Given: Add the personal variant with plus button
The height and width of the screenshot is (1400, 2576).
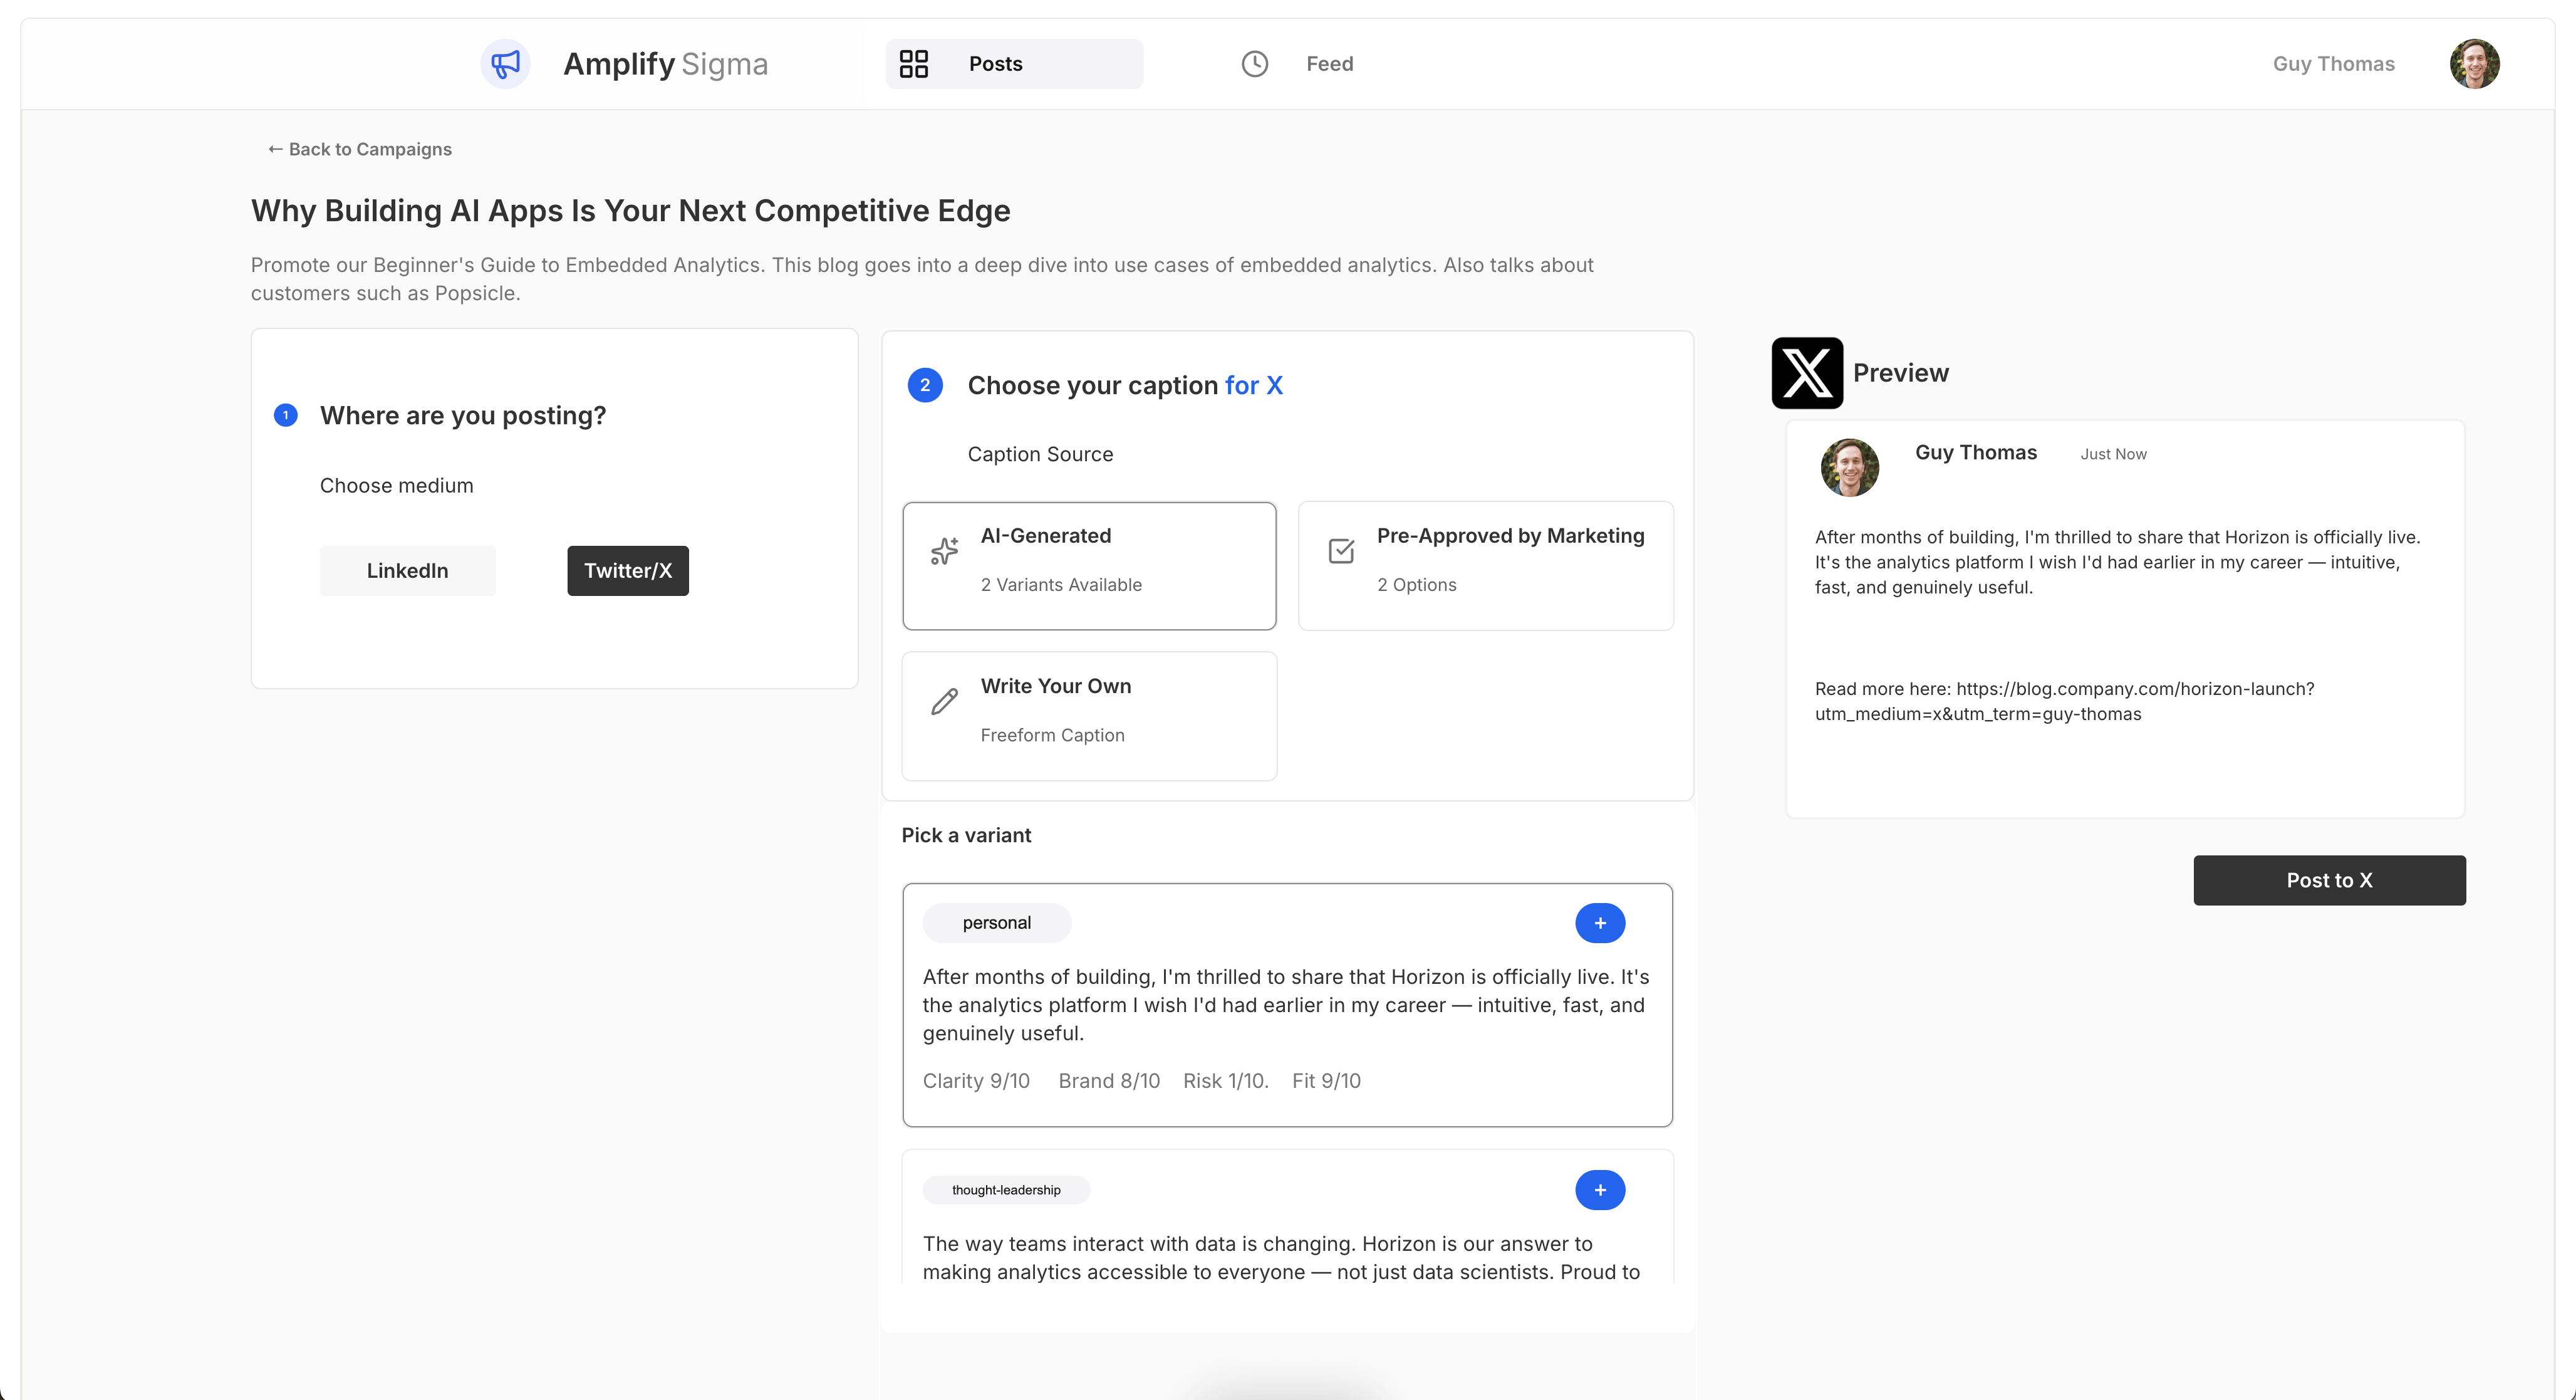Looking at the screenshot, I should tap(1599, 923).
